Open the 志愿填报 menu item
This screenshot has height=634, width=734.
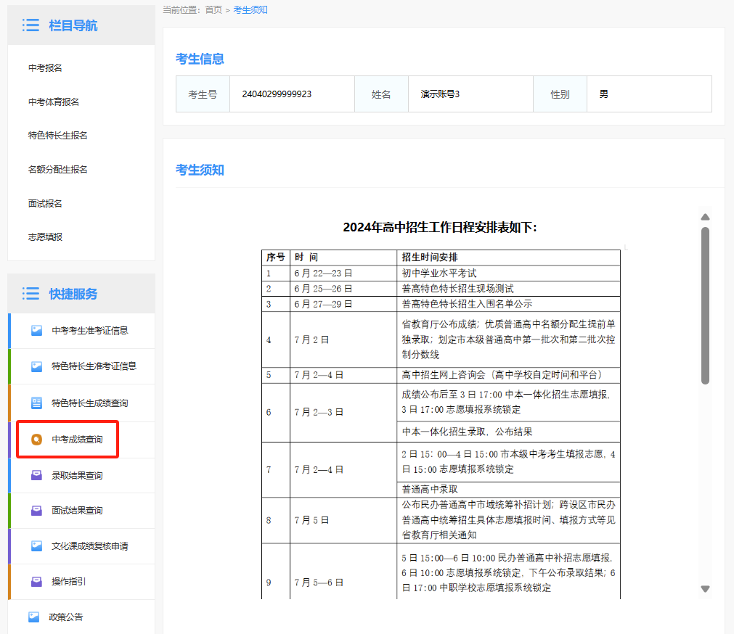point(45,237)
